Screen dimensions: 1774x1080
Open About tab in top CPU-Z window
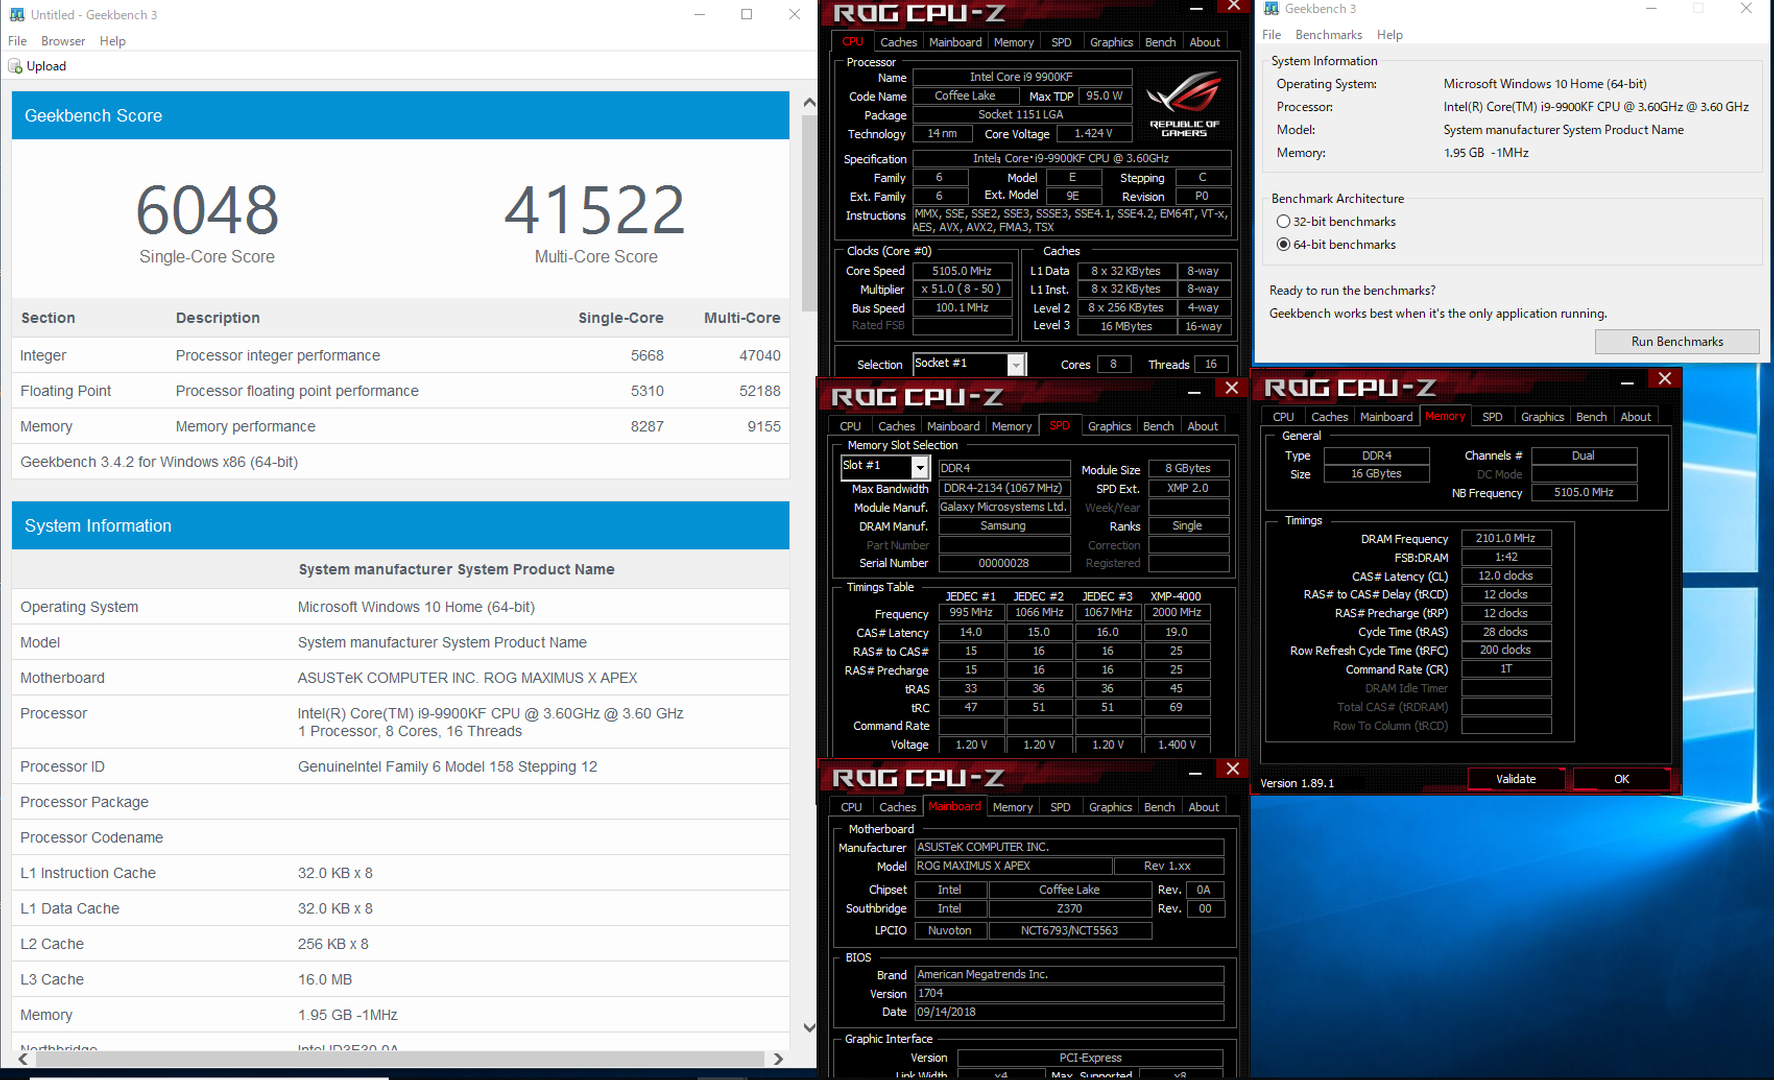pyautogui.click(x=1205, y=42)
